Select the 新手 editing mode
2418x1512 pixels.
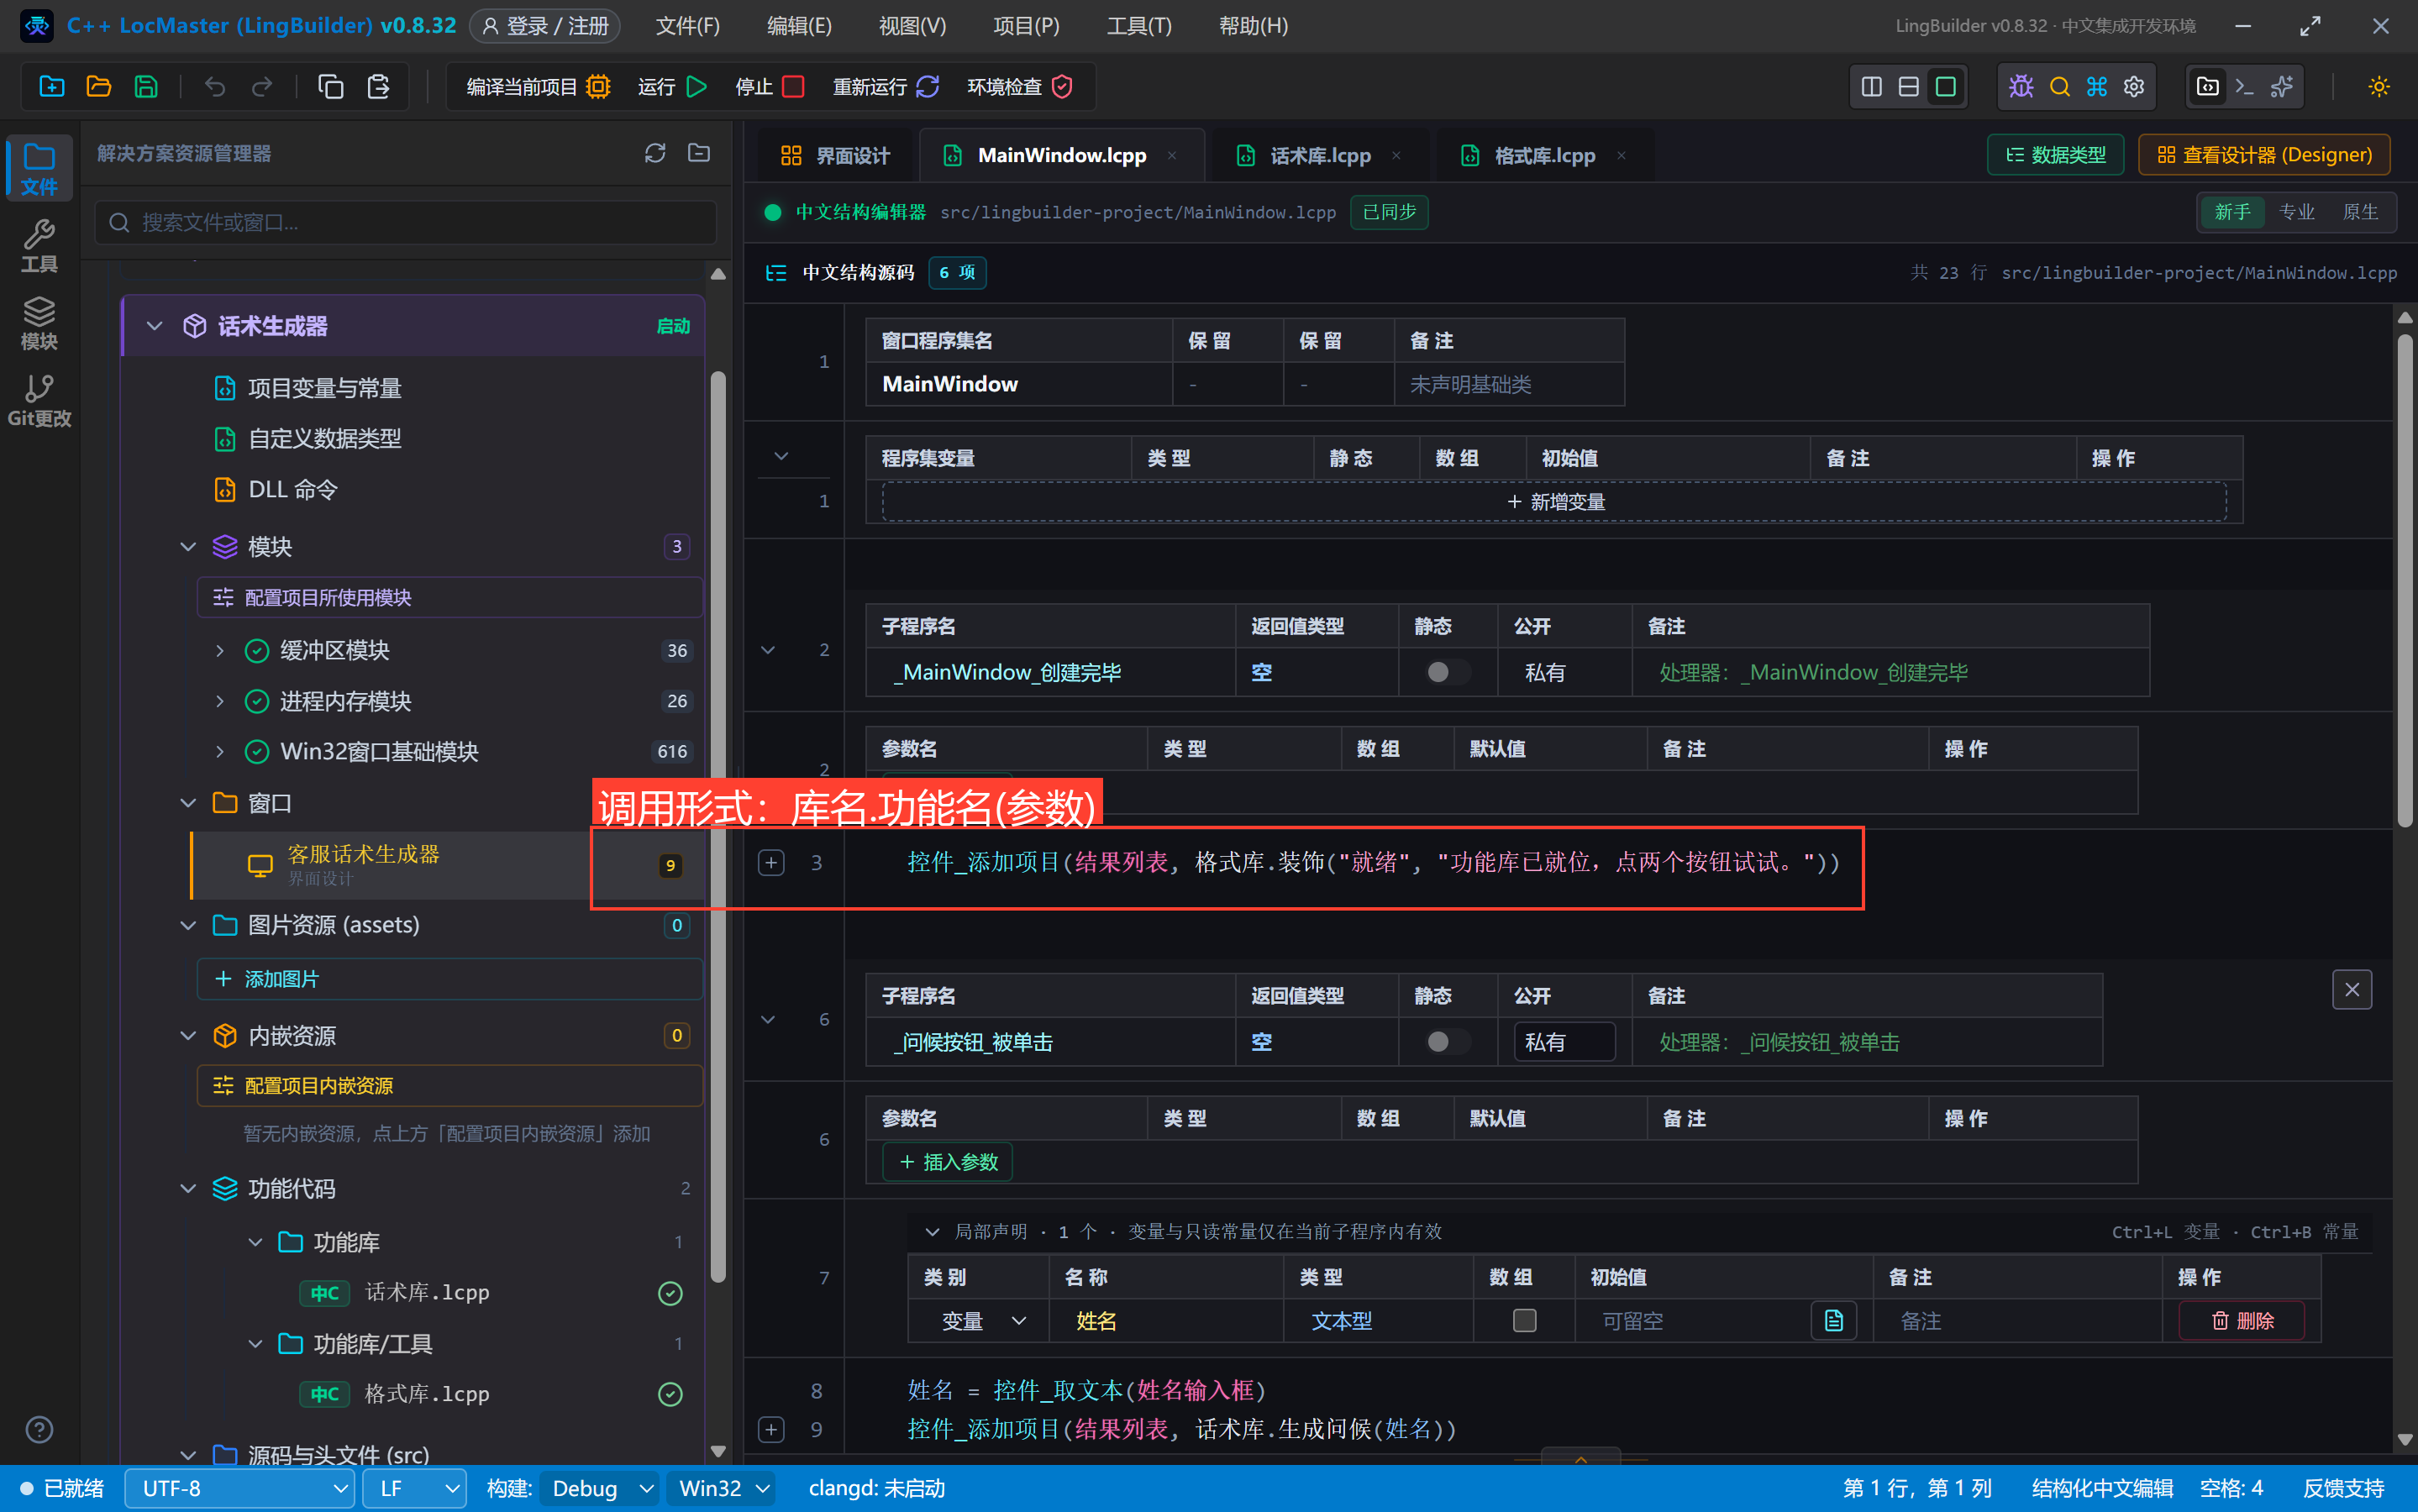[2232, 212]
